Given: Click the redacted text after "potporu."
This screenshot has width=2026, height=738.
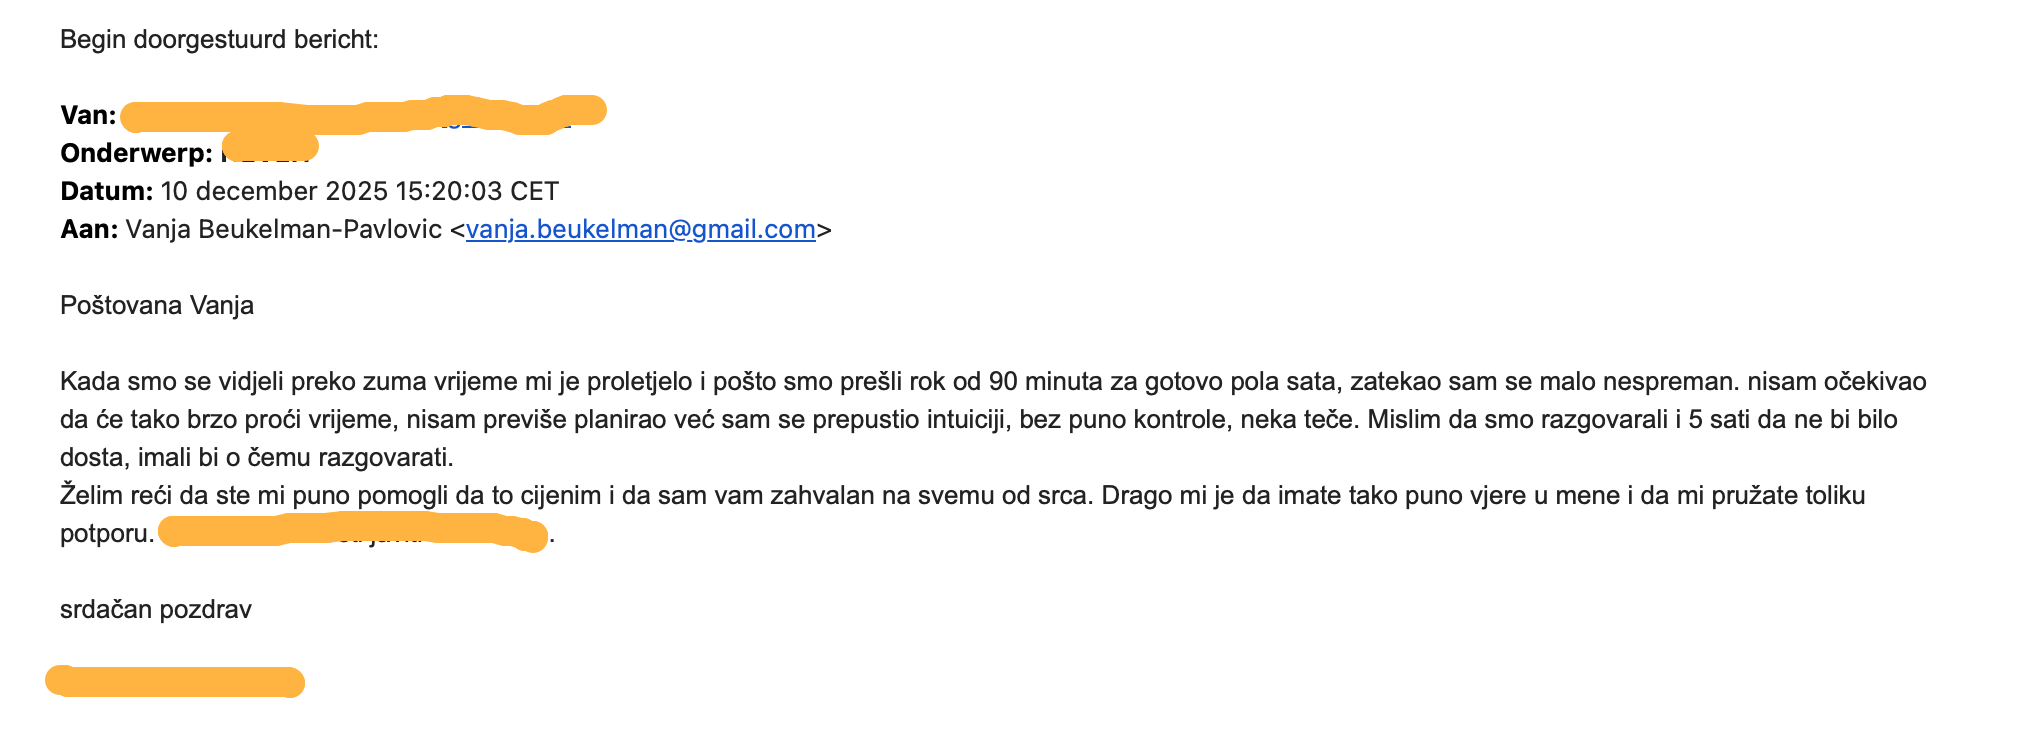Looking at the screenshot, I should click(352, 531).
